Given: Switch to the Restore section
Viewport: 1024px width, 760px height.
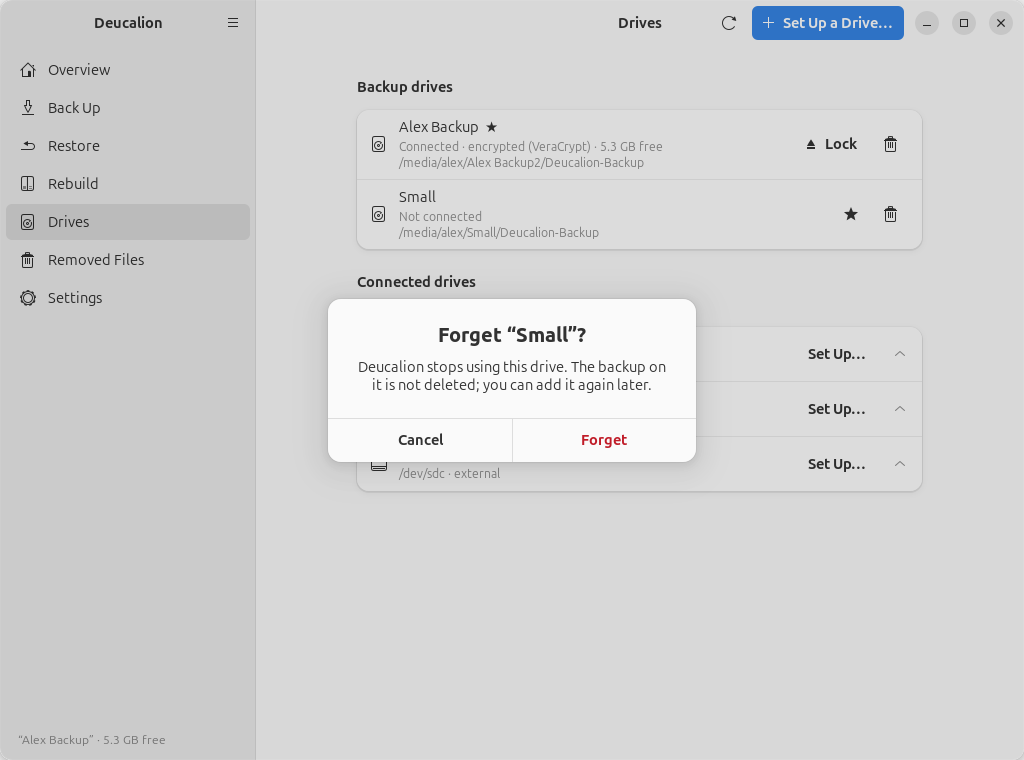Looking at the screenshot, I should tap(128, 146).
